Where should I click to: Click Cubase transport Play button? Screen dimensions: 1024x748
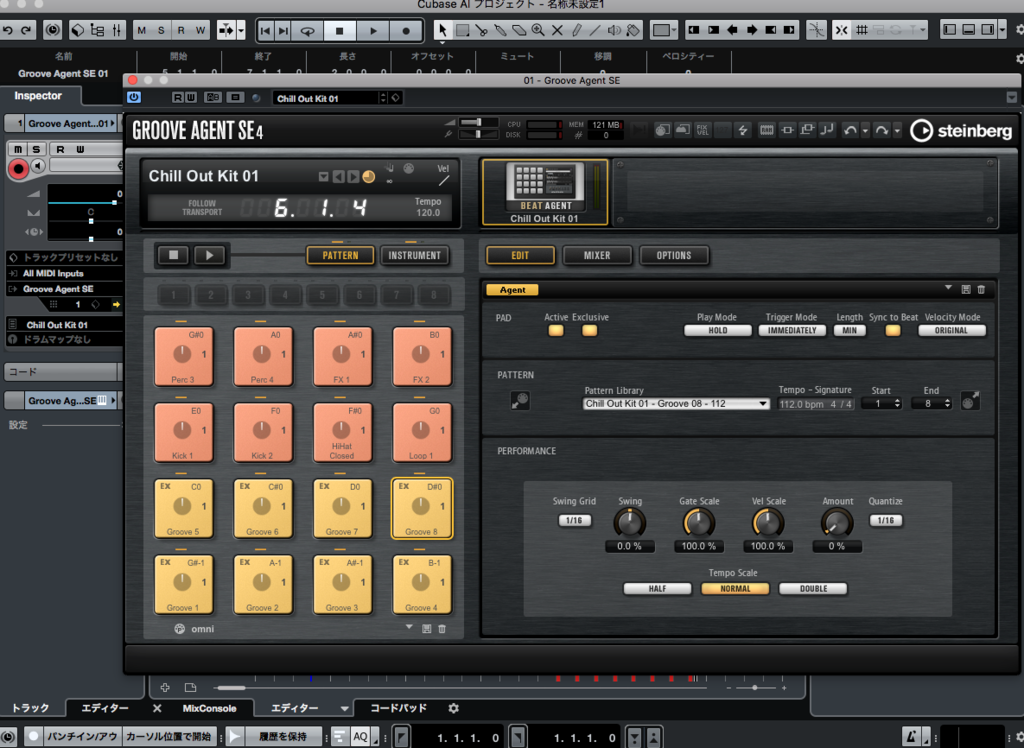click(373, 30)
